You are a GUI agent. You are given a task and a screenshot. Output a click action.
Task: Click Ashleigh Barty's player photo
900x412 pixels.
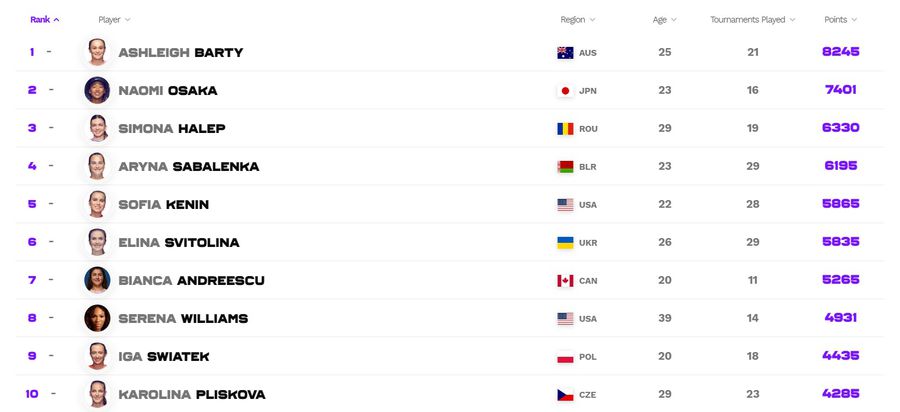click(97, 52)
